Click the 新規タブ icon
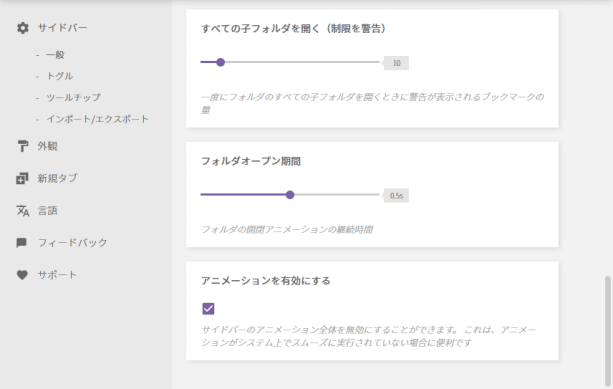The image size is (613, 389). [22, 178]
